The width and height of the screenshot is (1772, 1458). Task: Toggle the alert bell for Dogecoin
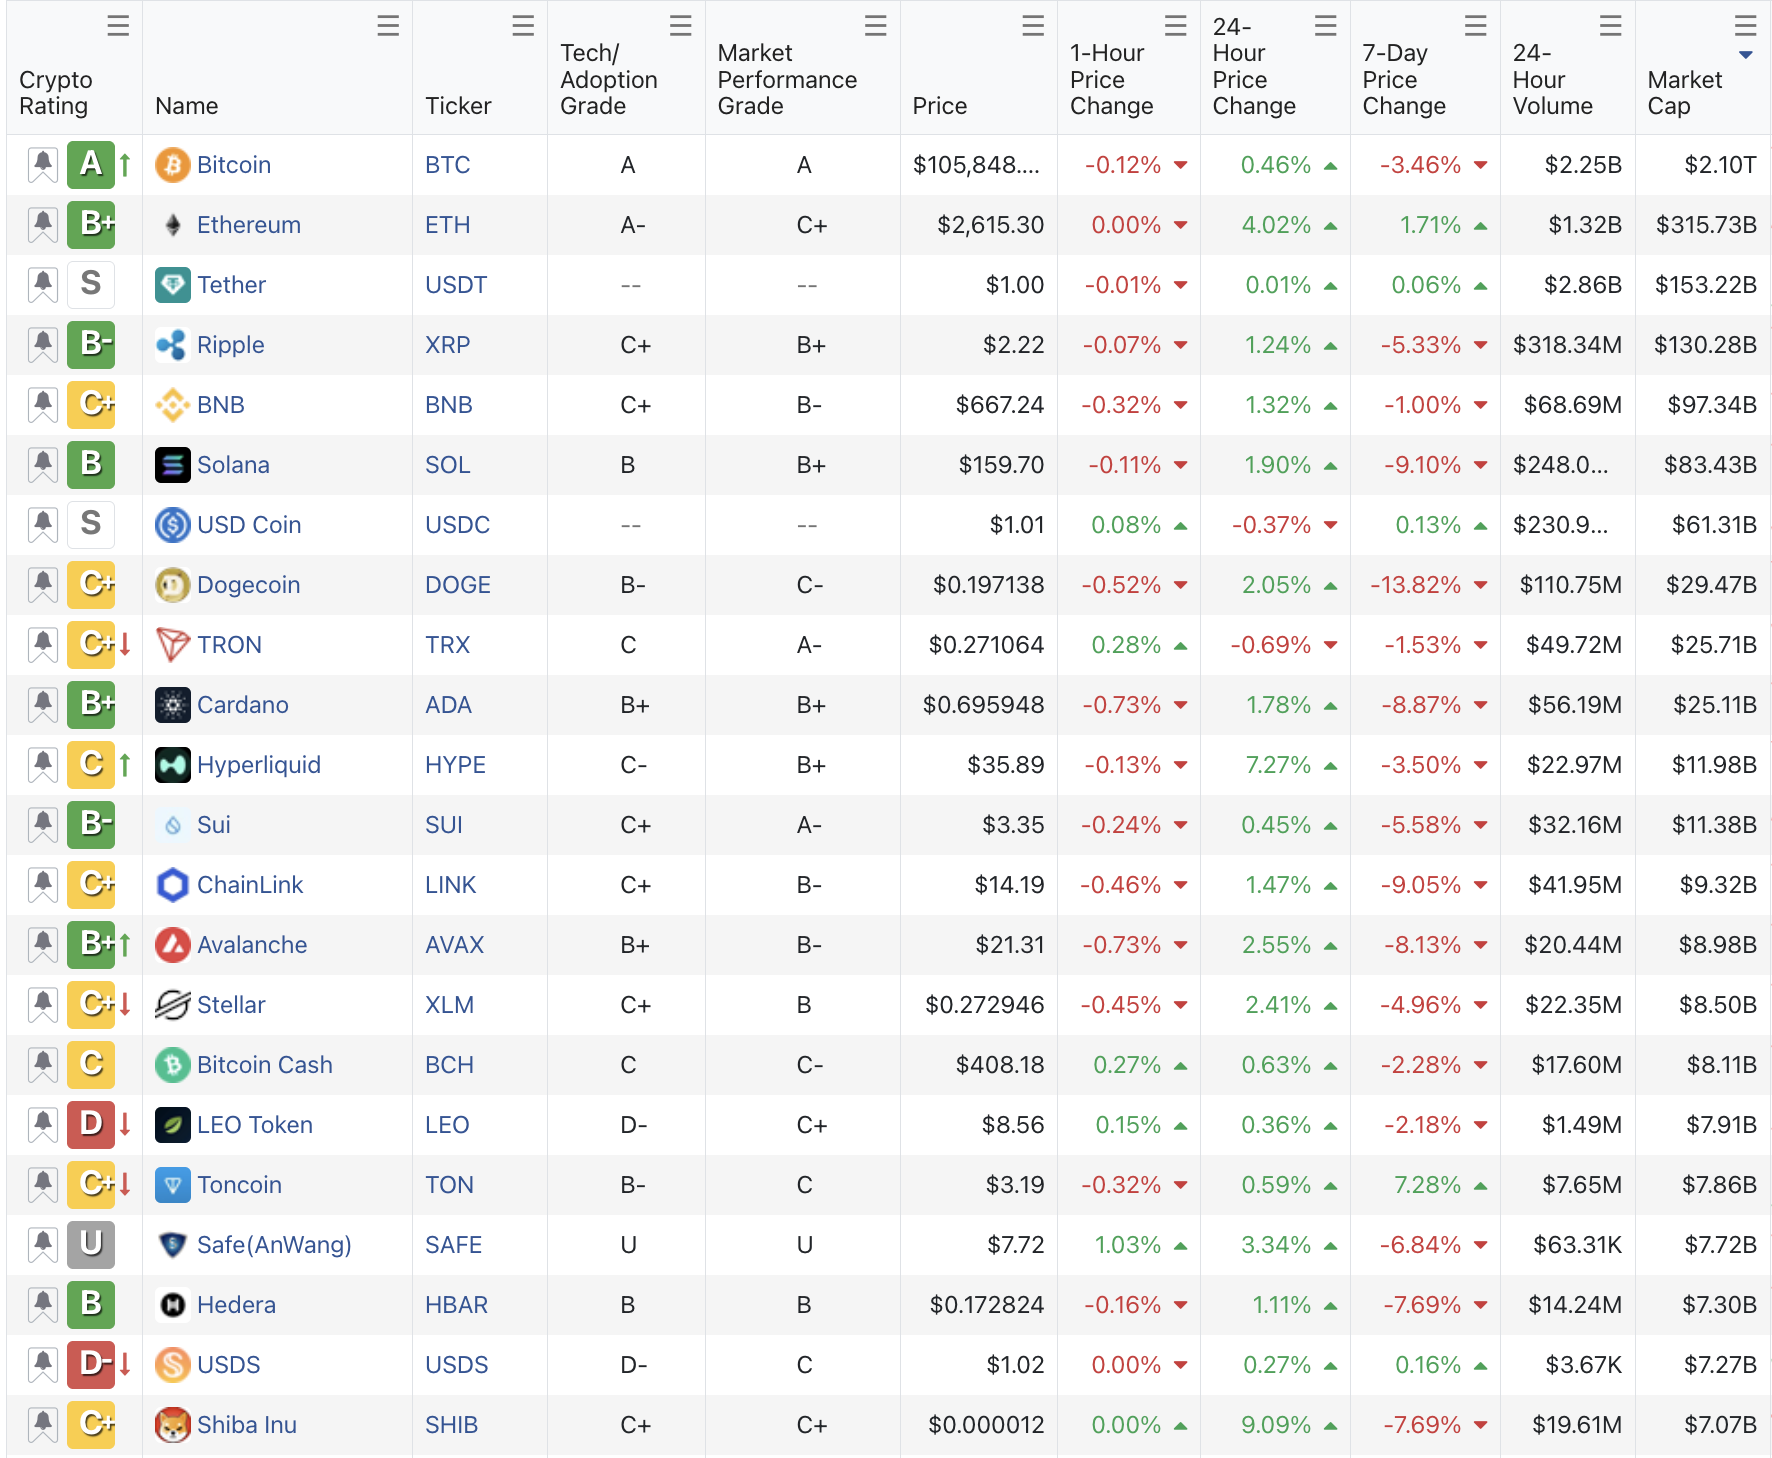42,585
